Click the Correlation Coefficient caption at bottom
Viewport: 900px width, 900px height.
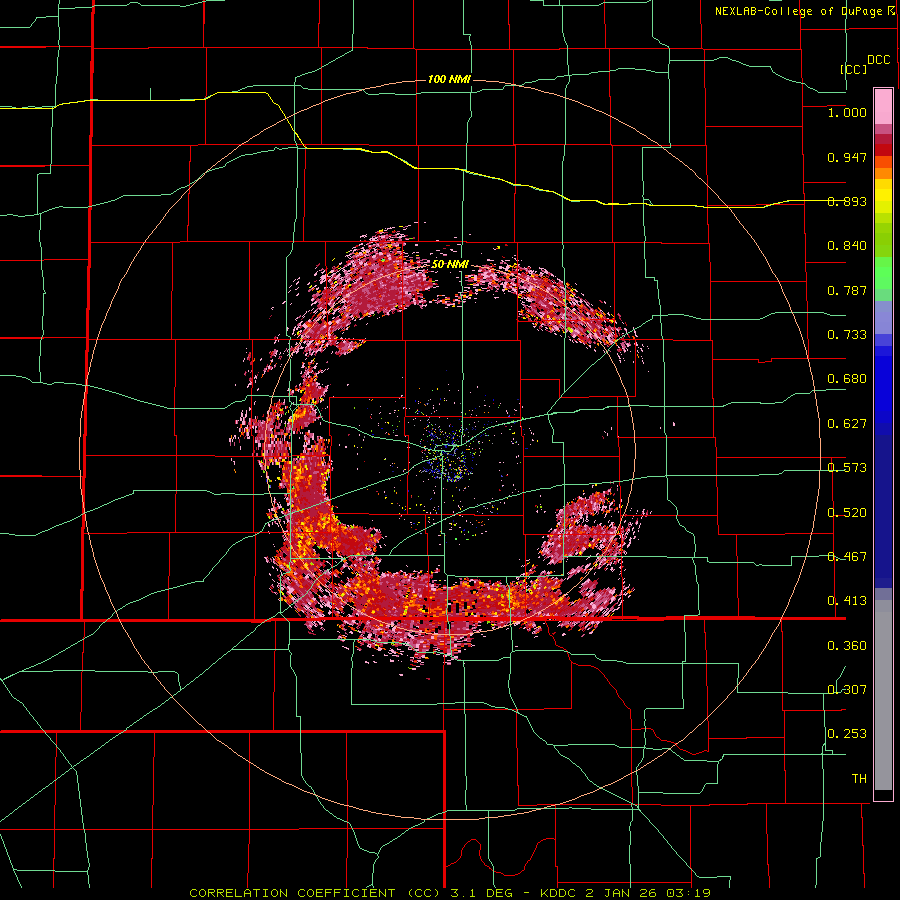click(450, 893)
